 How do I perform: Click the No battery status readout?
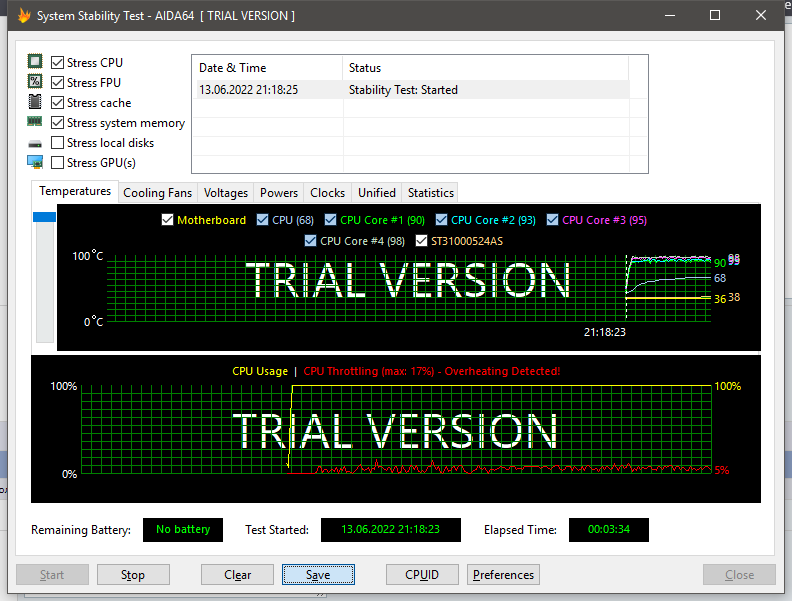click(183, 529)
